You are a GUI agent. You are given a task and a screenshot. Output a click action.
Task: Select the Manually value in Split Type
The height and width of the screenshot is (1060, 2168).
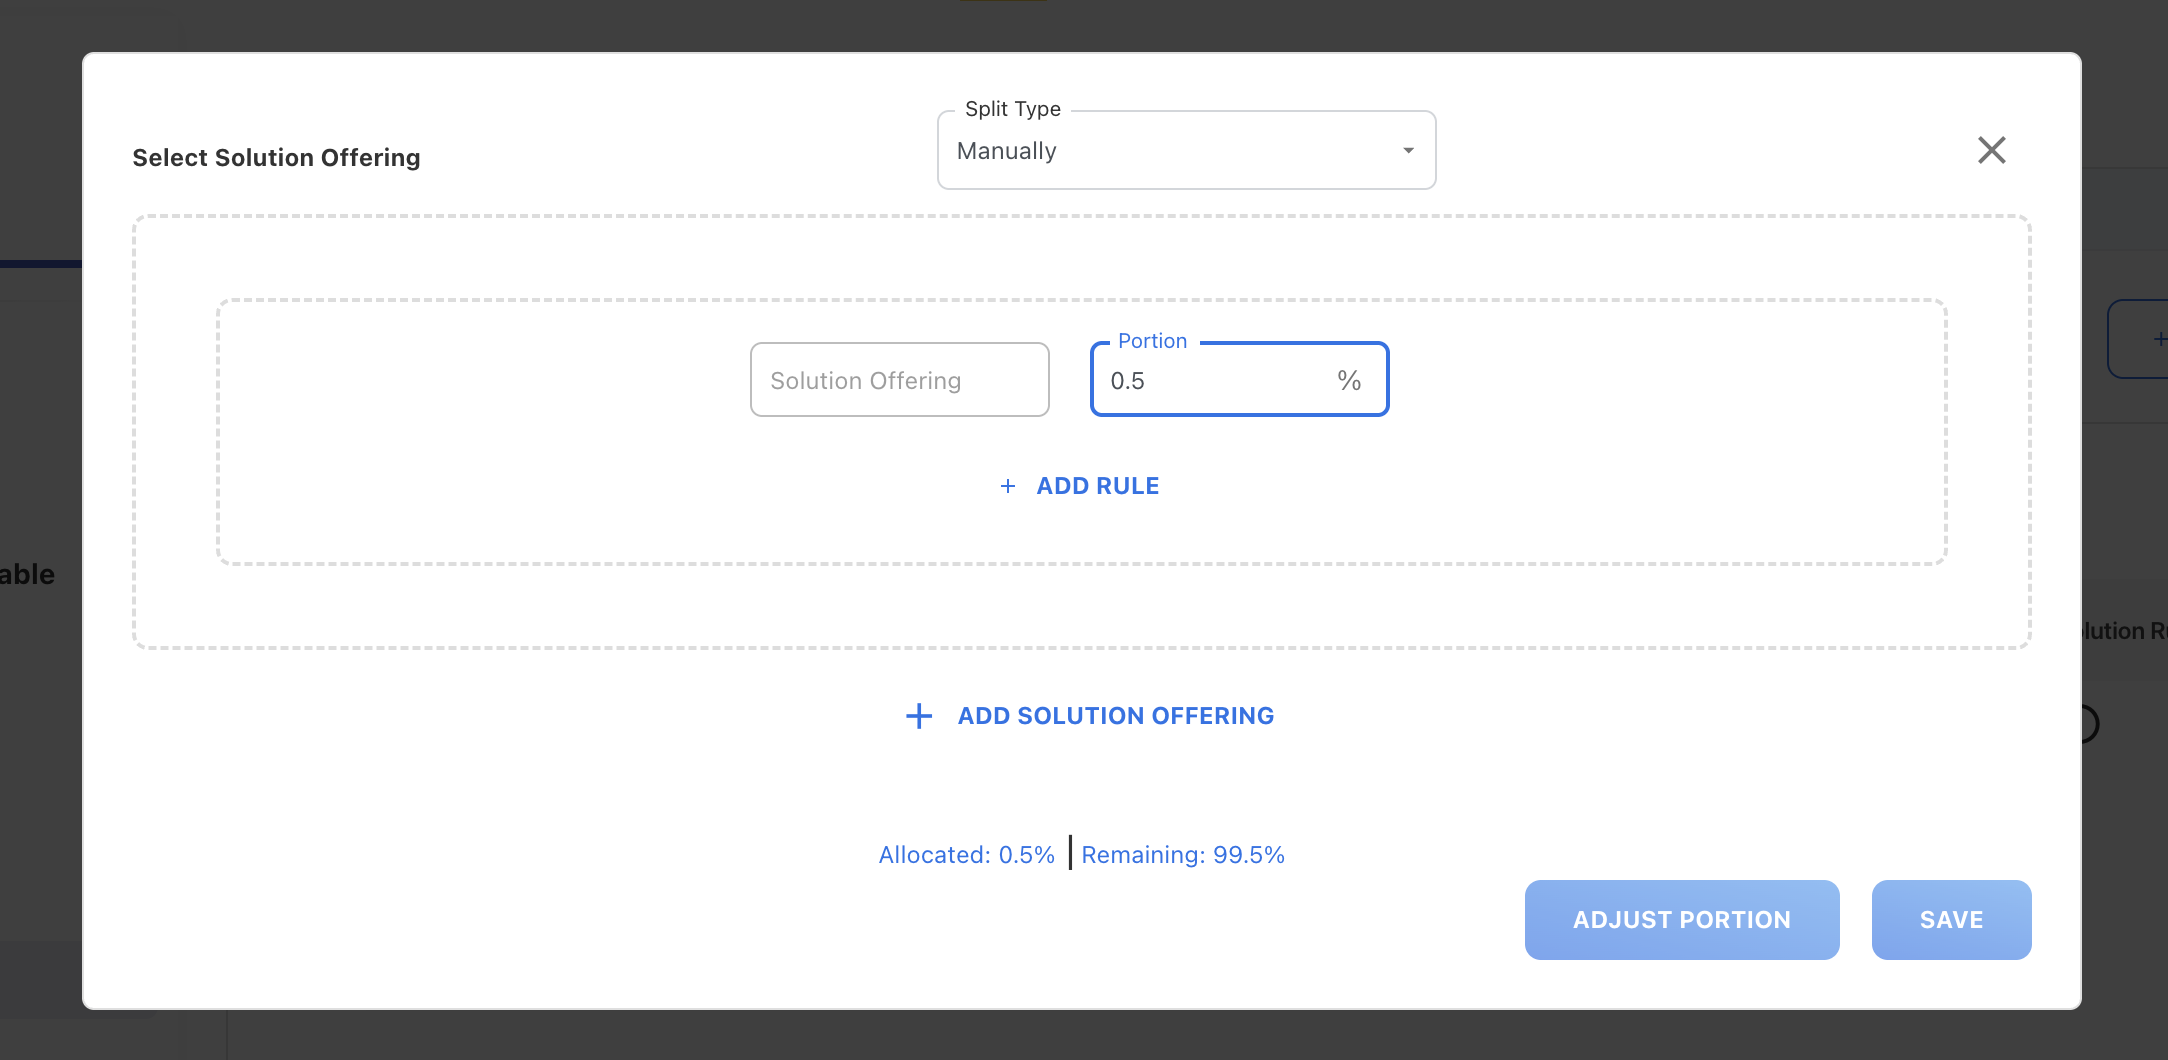pyautogui.click(x=1006, y=151)
